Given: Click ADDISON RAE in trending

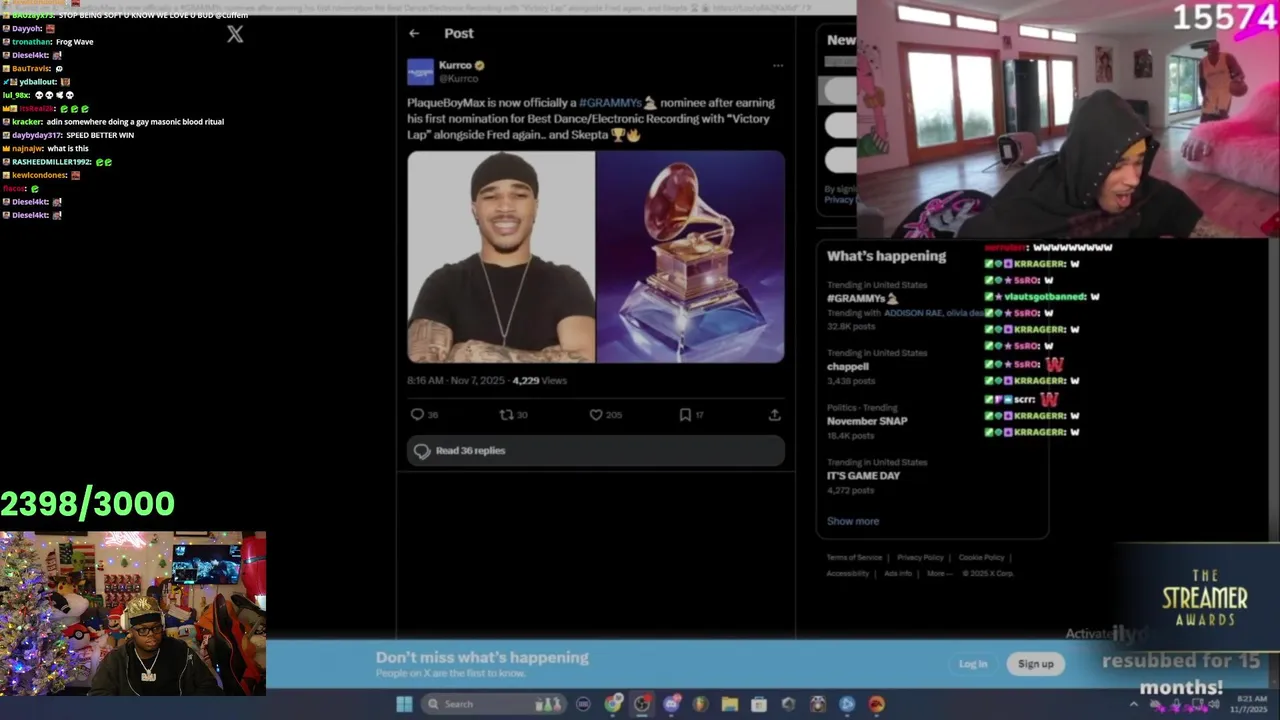Looking at the screenshot, I should (x=912, y=313).
